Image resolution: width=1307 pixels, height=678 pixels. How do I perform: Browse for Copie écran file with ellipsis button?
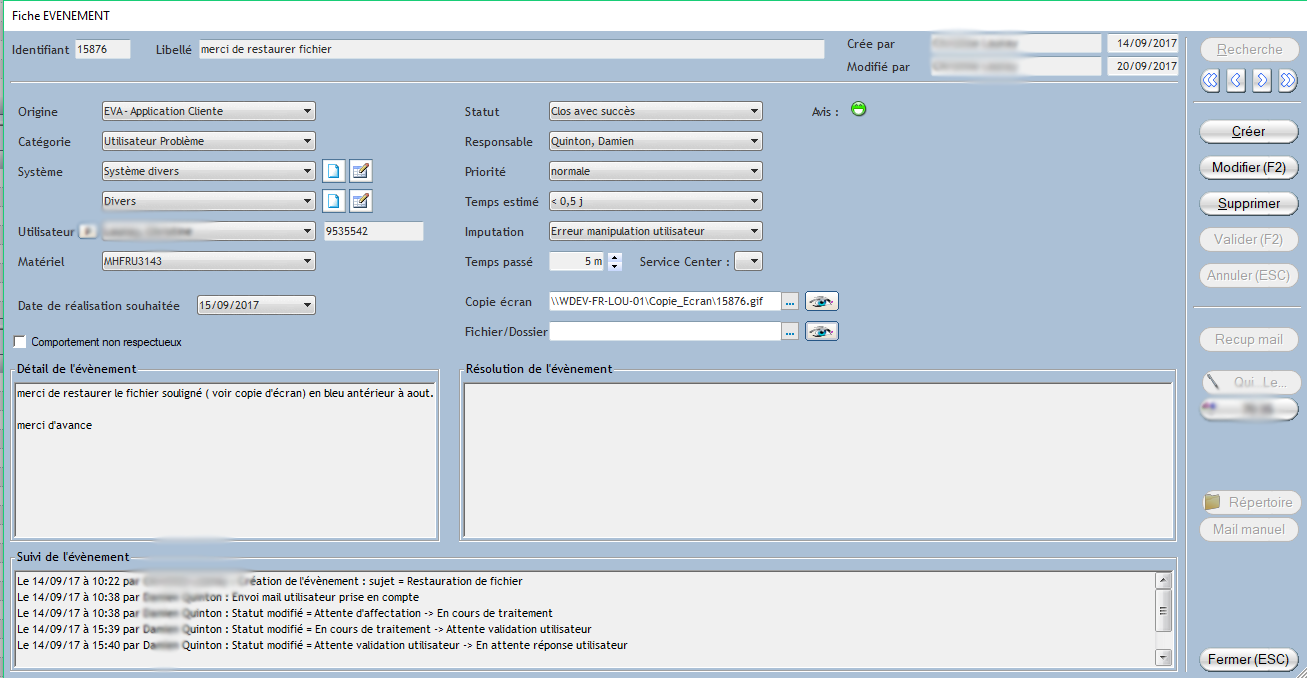click(790, 302)
